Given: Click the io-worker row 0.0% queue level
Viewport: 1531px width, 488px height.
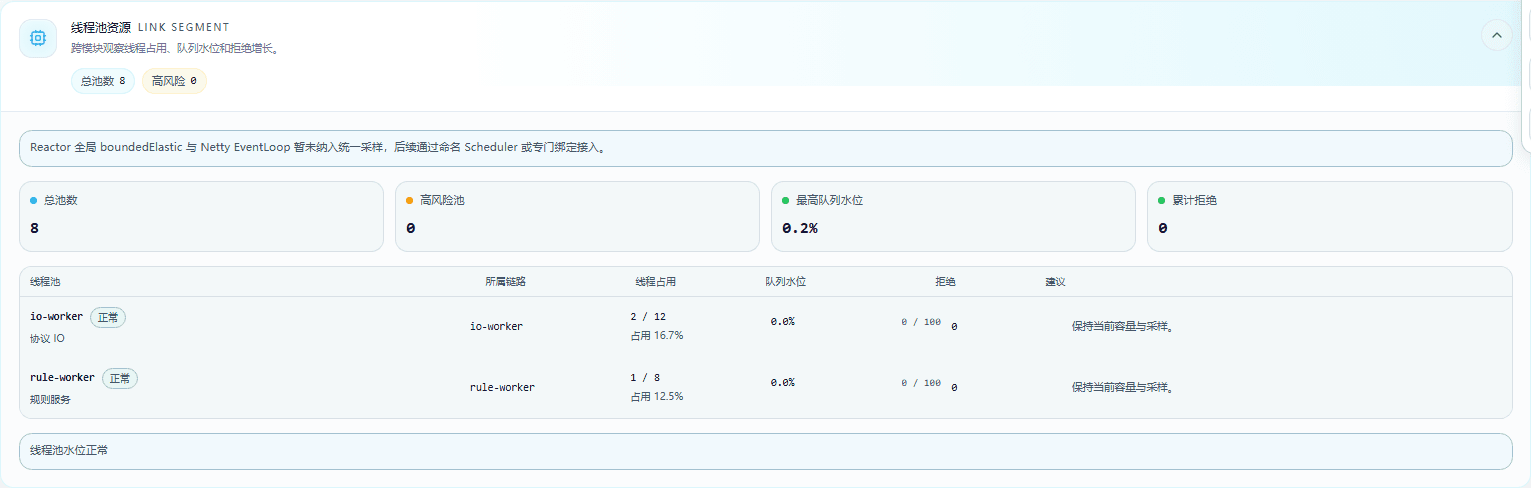Looking at the screenshot, I should click(782, 322).
